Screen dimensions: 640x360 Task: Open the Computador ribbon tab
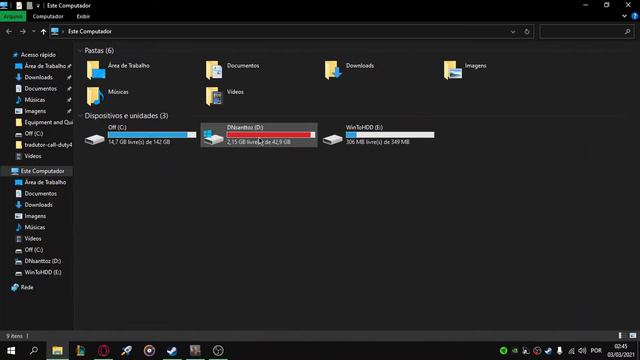[x=48, y=17]
